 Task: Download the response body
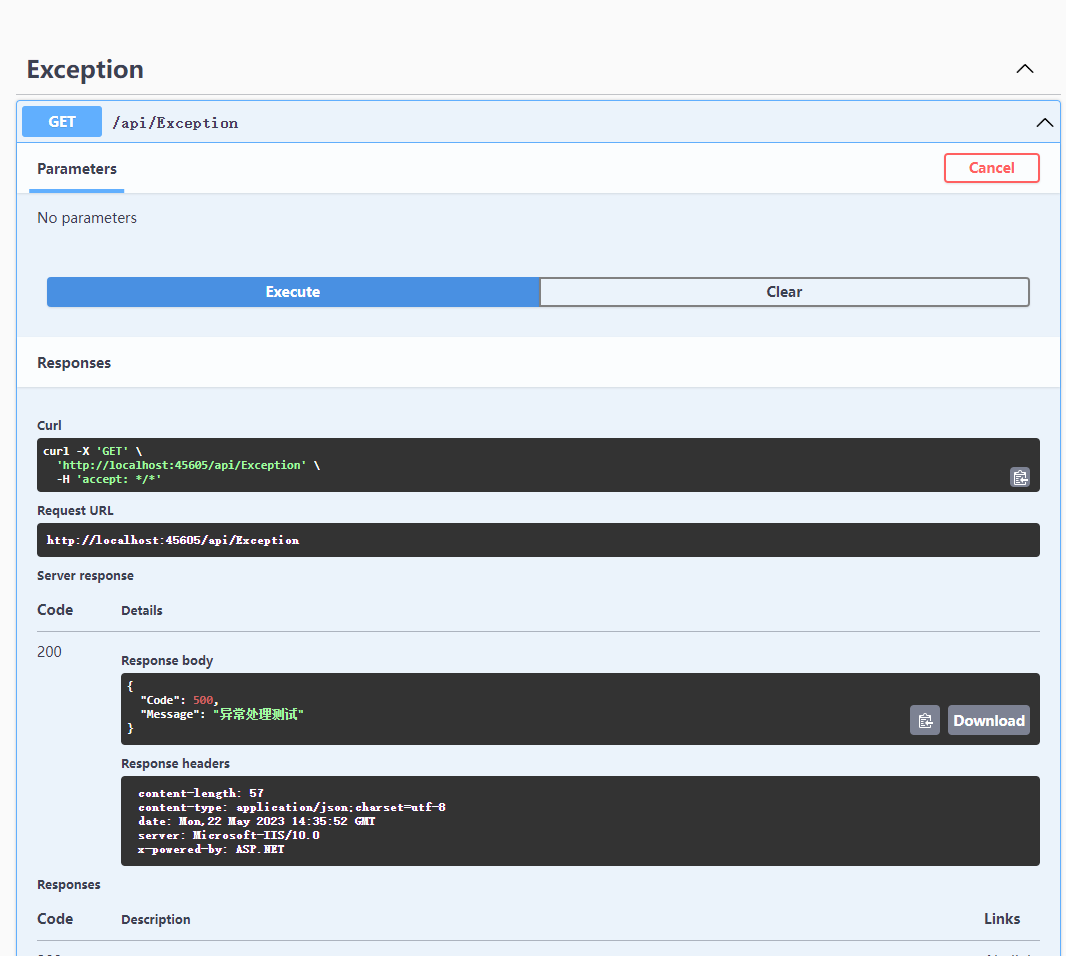988,720
